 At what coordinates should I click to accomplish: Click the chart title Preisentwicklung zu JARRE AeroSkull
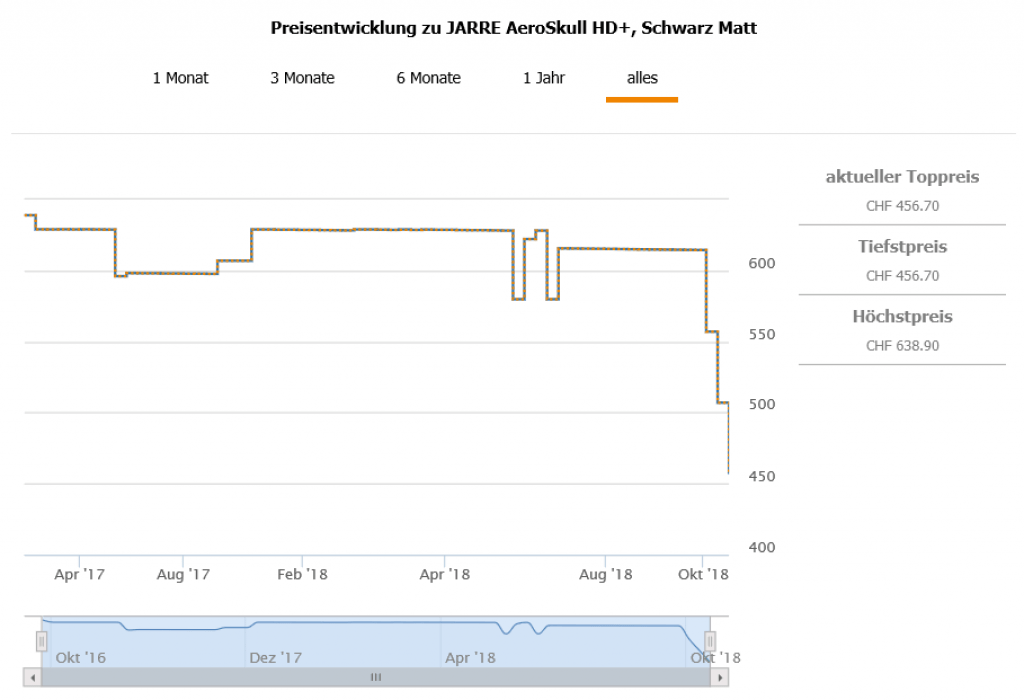tap(513, 28)
